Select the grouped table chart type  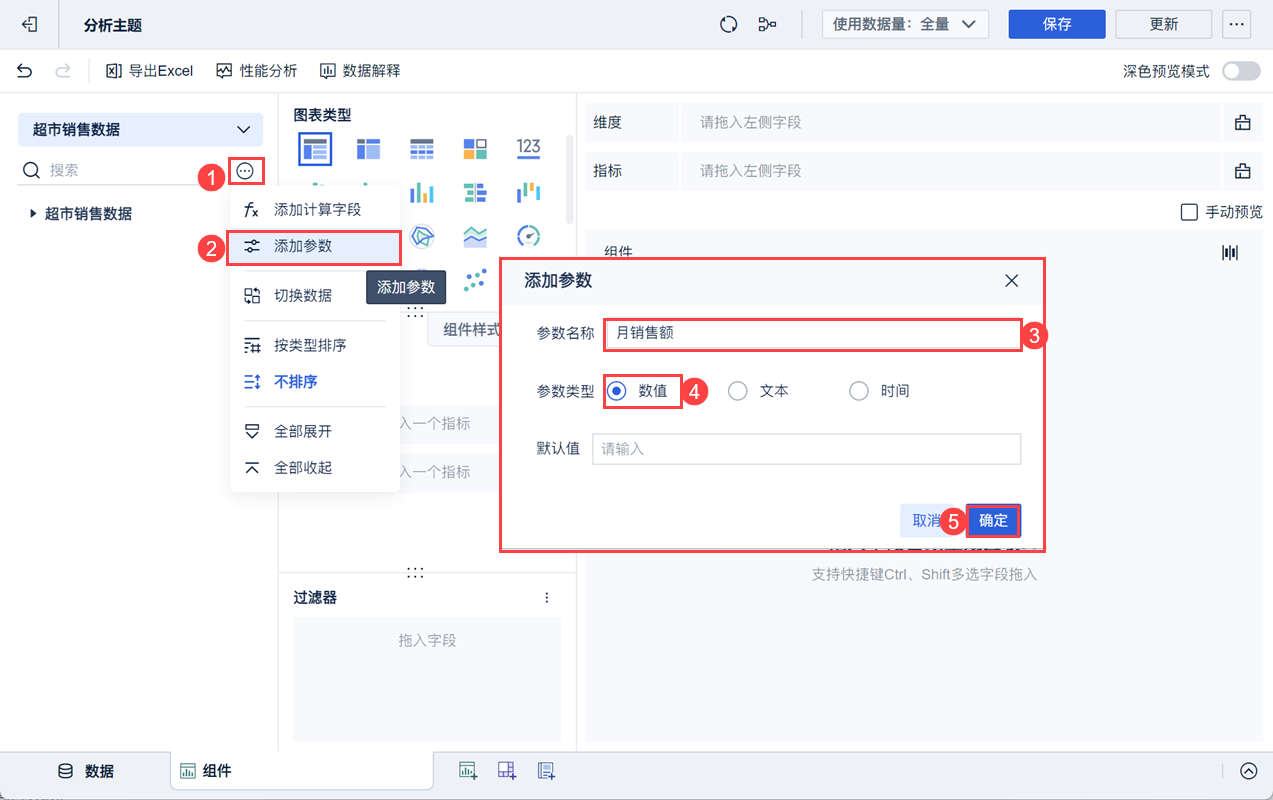coord(315,149)
